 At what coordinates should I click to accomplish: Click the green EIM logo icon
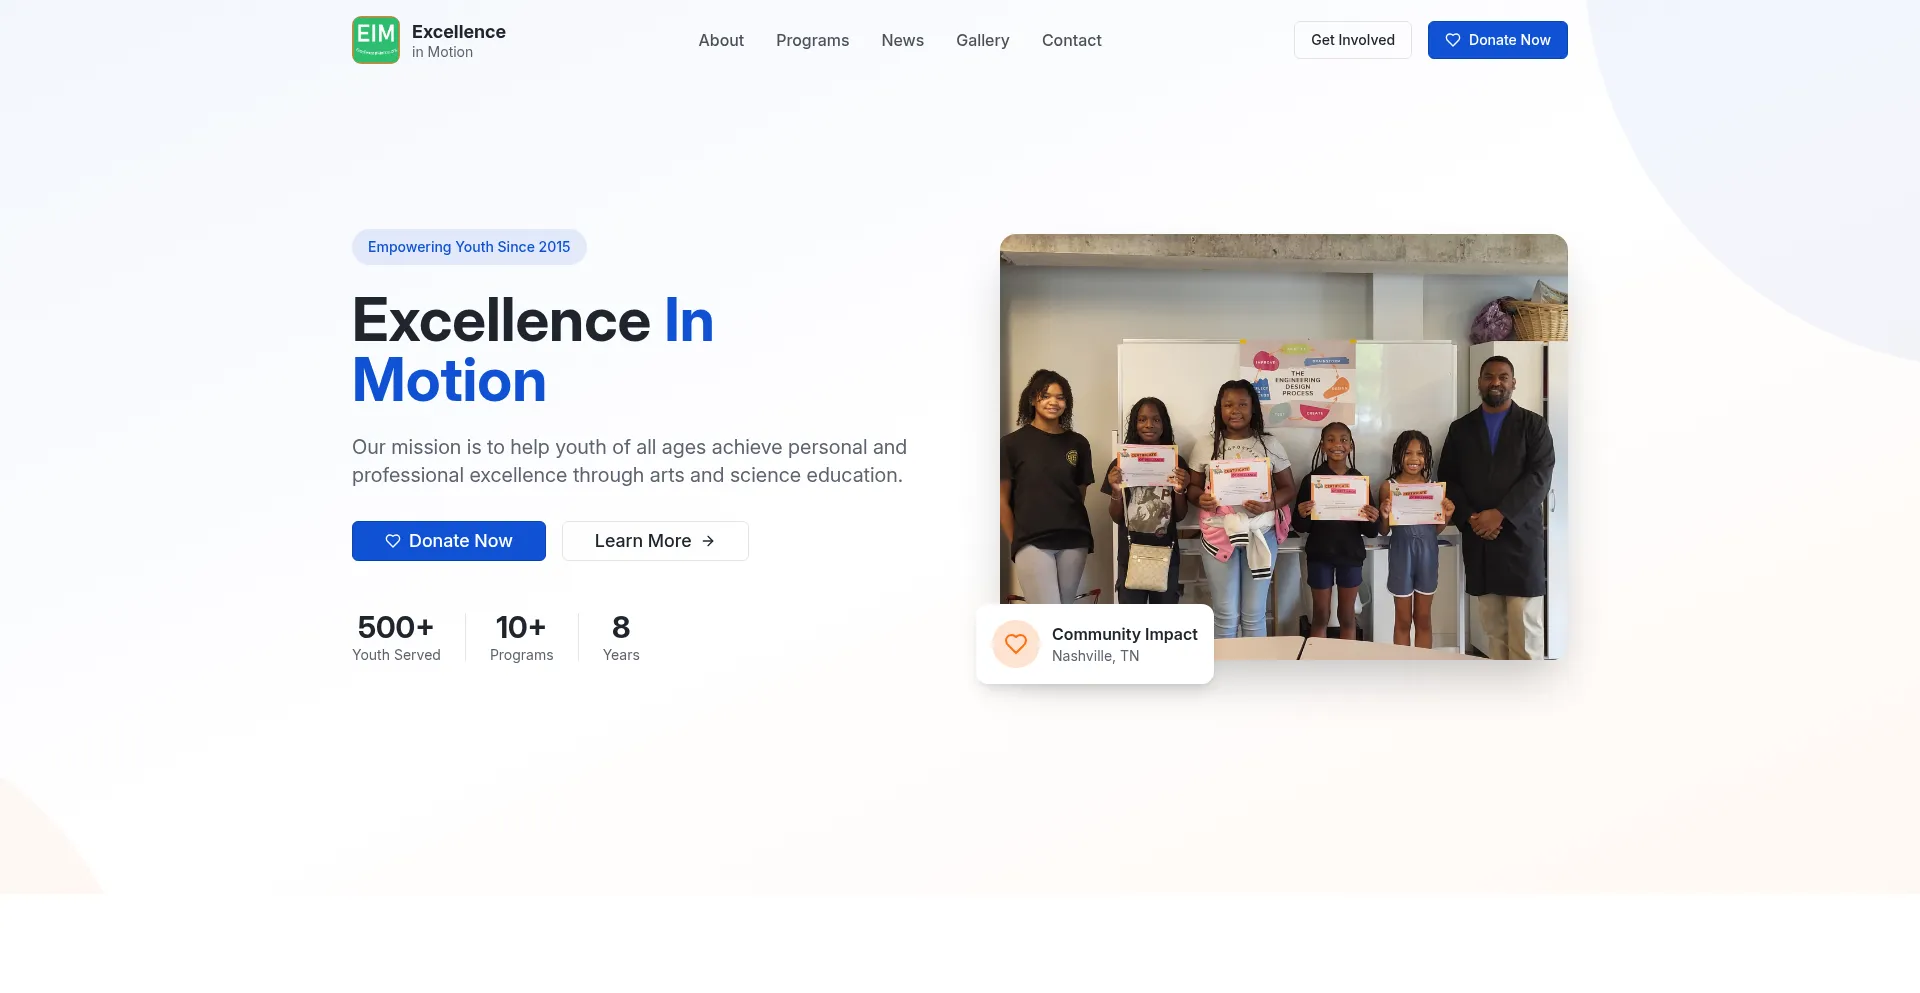(376, 40)
